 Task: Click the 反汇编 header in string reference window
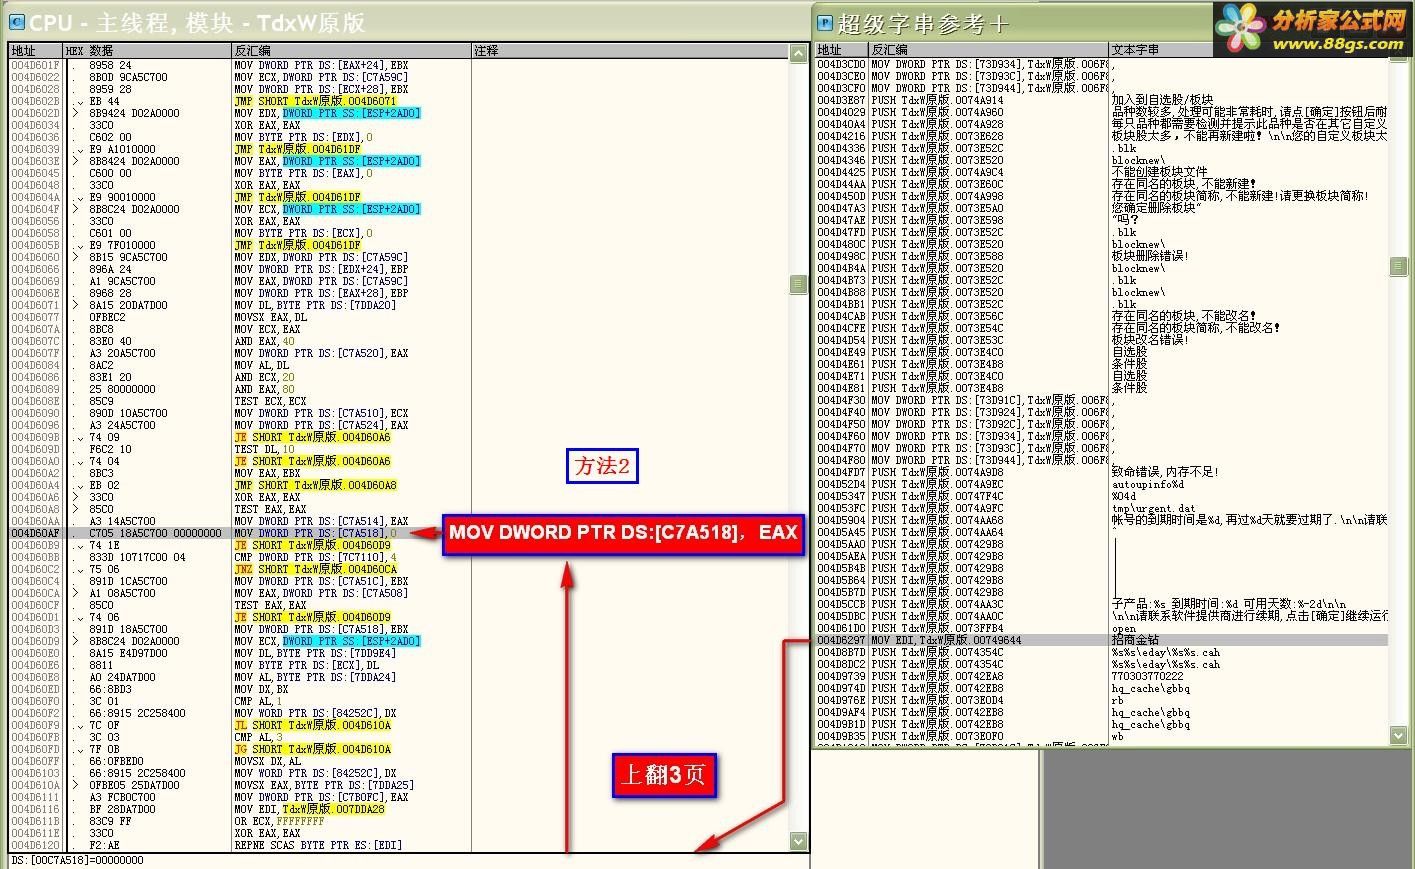988,49
